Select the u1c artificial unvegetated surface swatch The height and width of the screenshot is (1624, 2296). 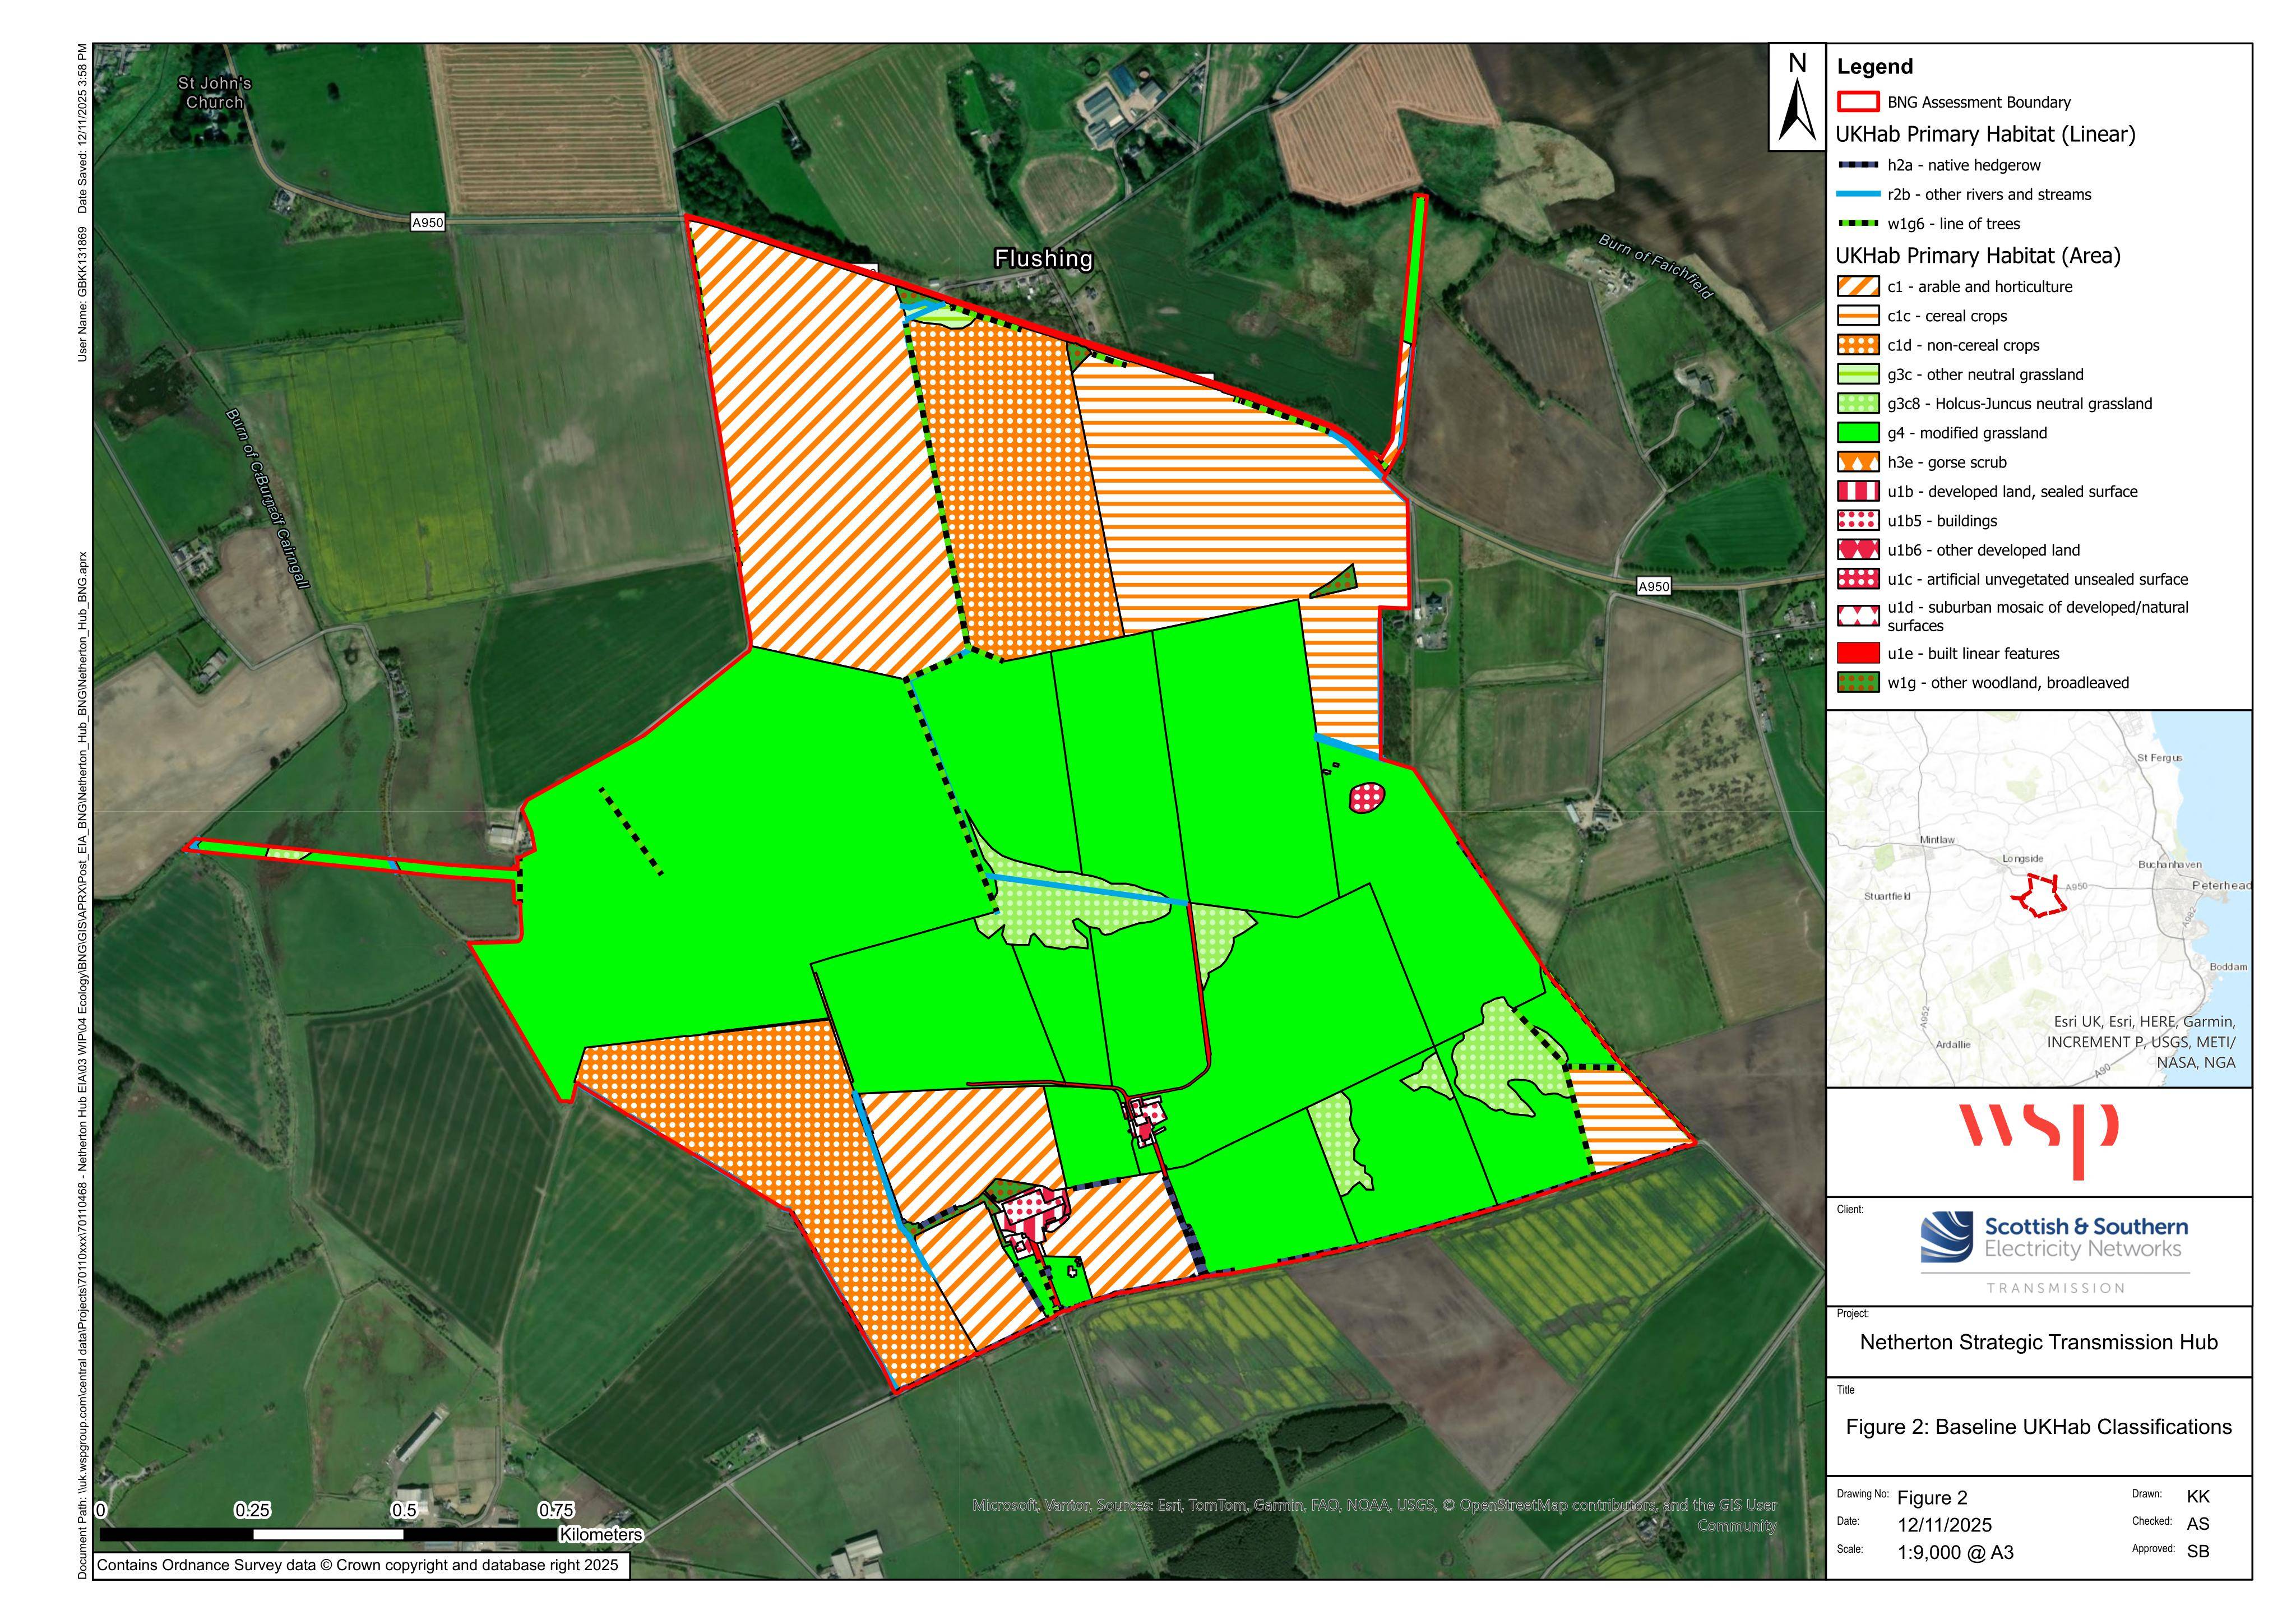(x=1858, y=579)
